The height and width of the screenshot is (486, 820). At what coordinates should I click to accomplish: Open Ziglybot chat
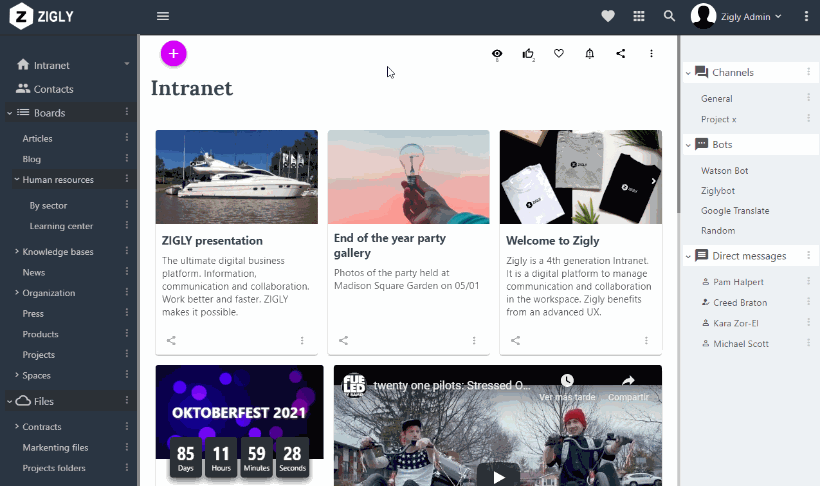[x=718, y=191]
